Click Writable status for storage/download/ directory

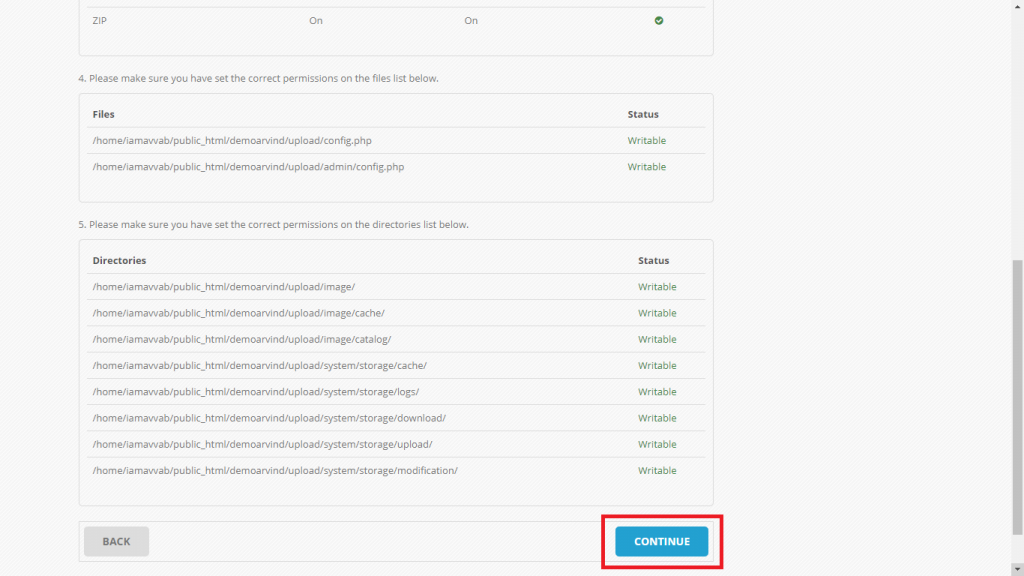pos(657,417)
